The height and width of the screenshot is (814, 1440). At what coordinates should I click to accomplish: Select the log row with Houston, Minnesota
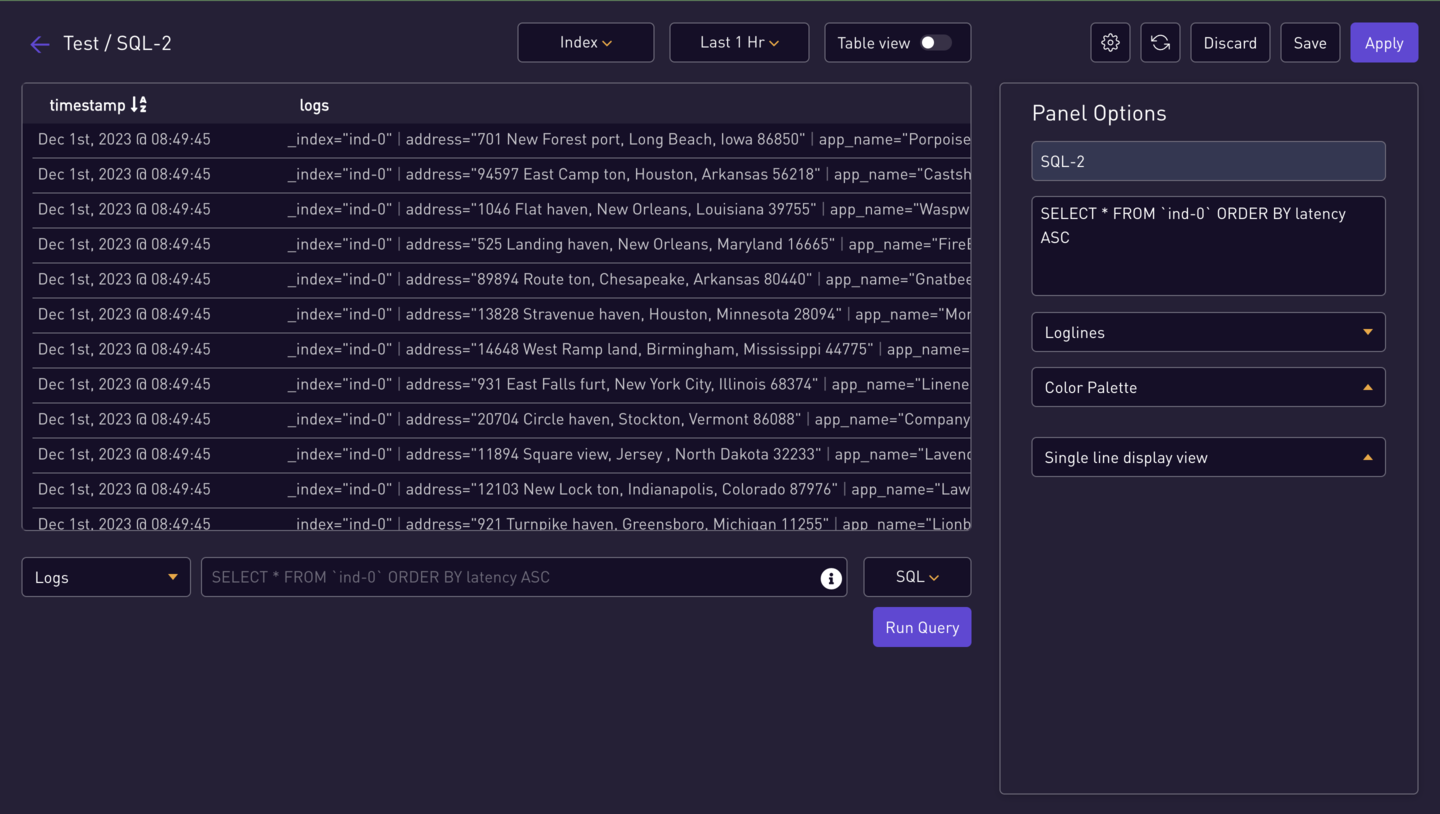coord(501,315)
